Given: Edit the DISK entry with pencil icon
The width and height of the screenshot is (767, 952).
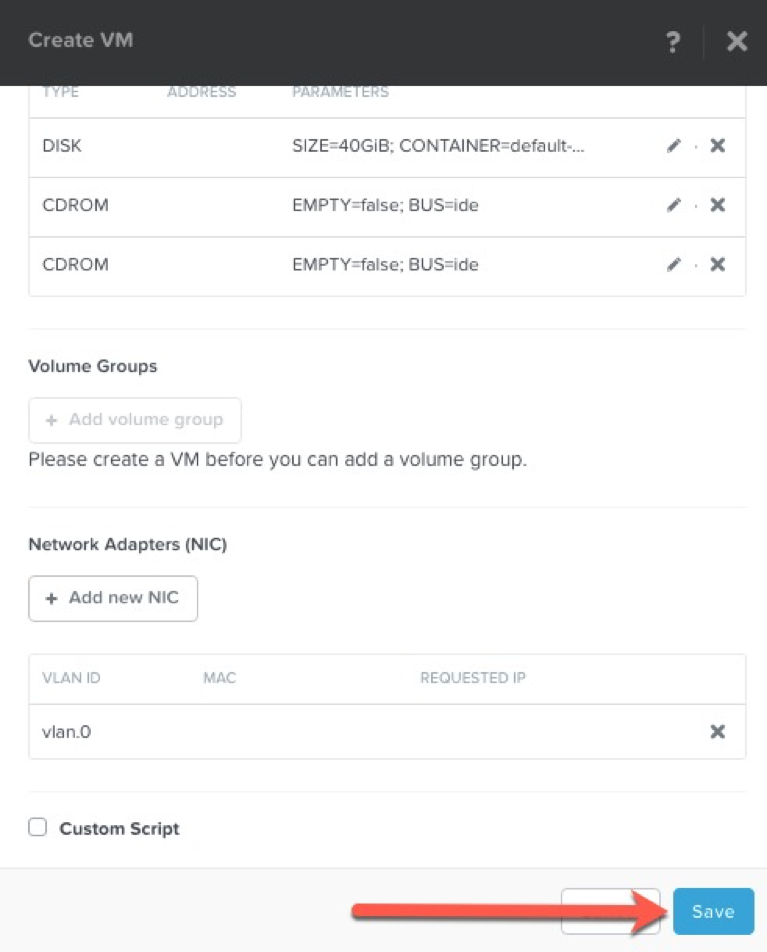Looking at the screenshot, I should 673,146.
